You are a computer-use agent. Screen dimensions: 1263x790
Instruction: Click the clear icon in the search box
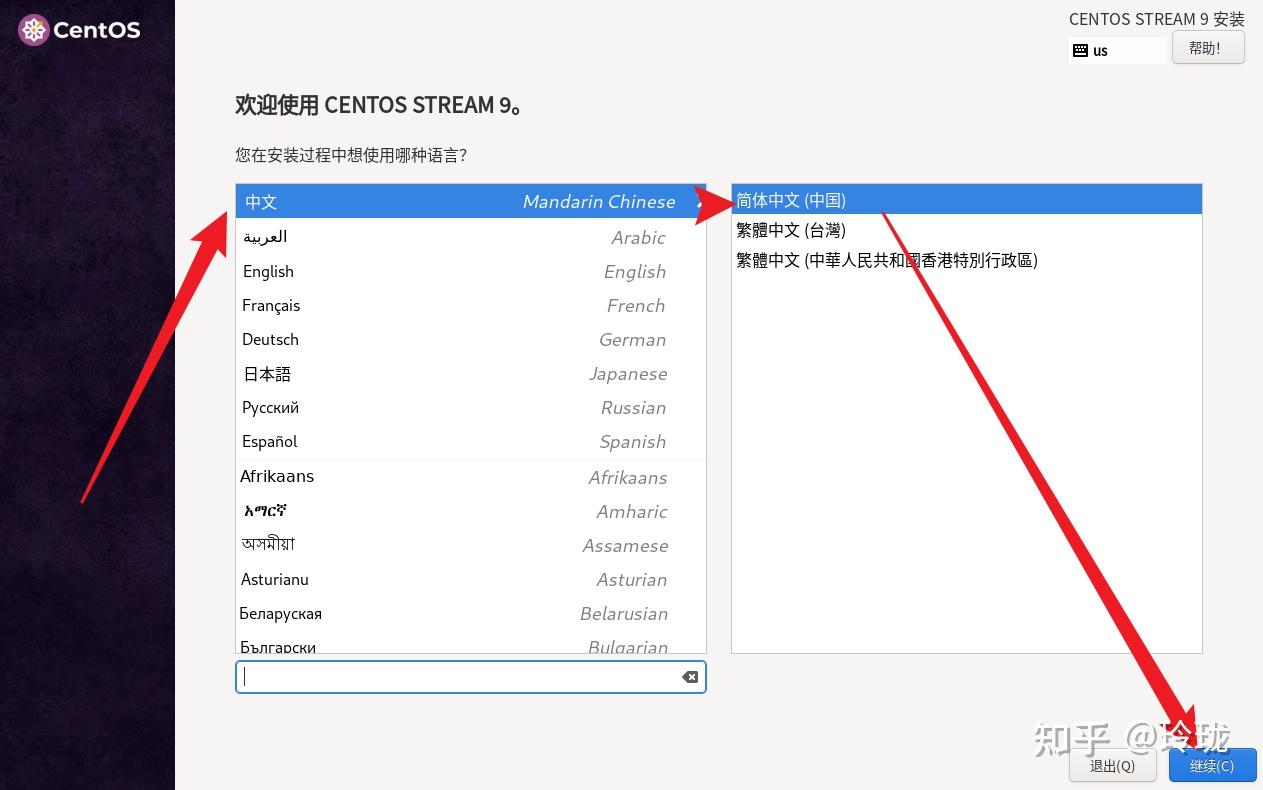(689, 676)
